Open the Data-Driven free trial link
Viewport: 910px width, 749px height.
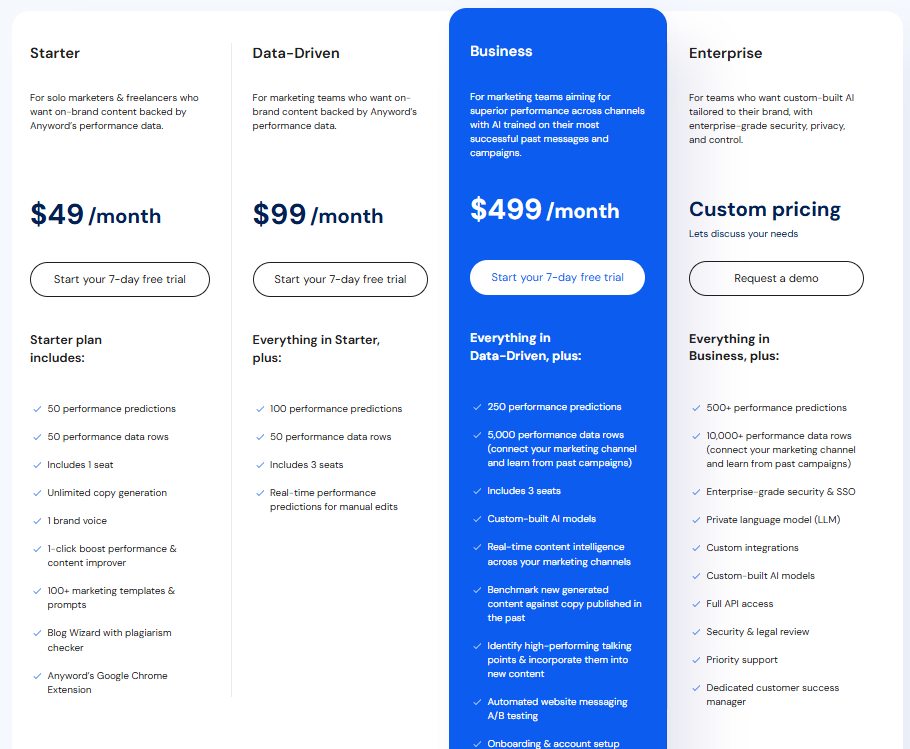click(x=340, y=279)
